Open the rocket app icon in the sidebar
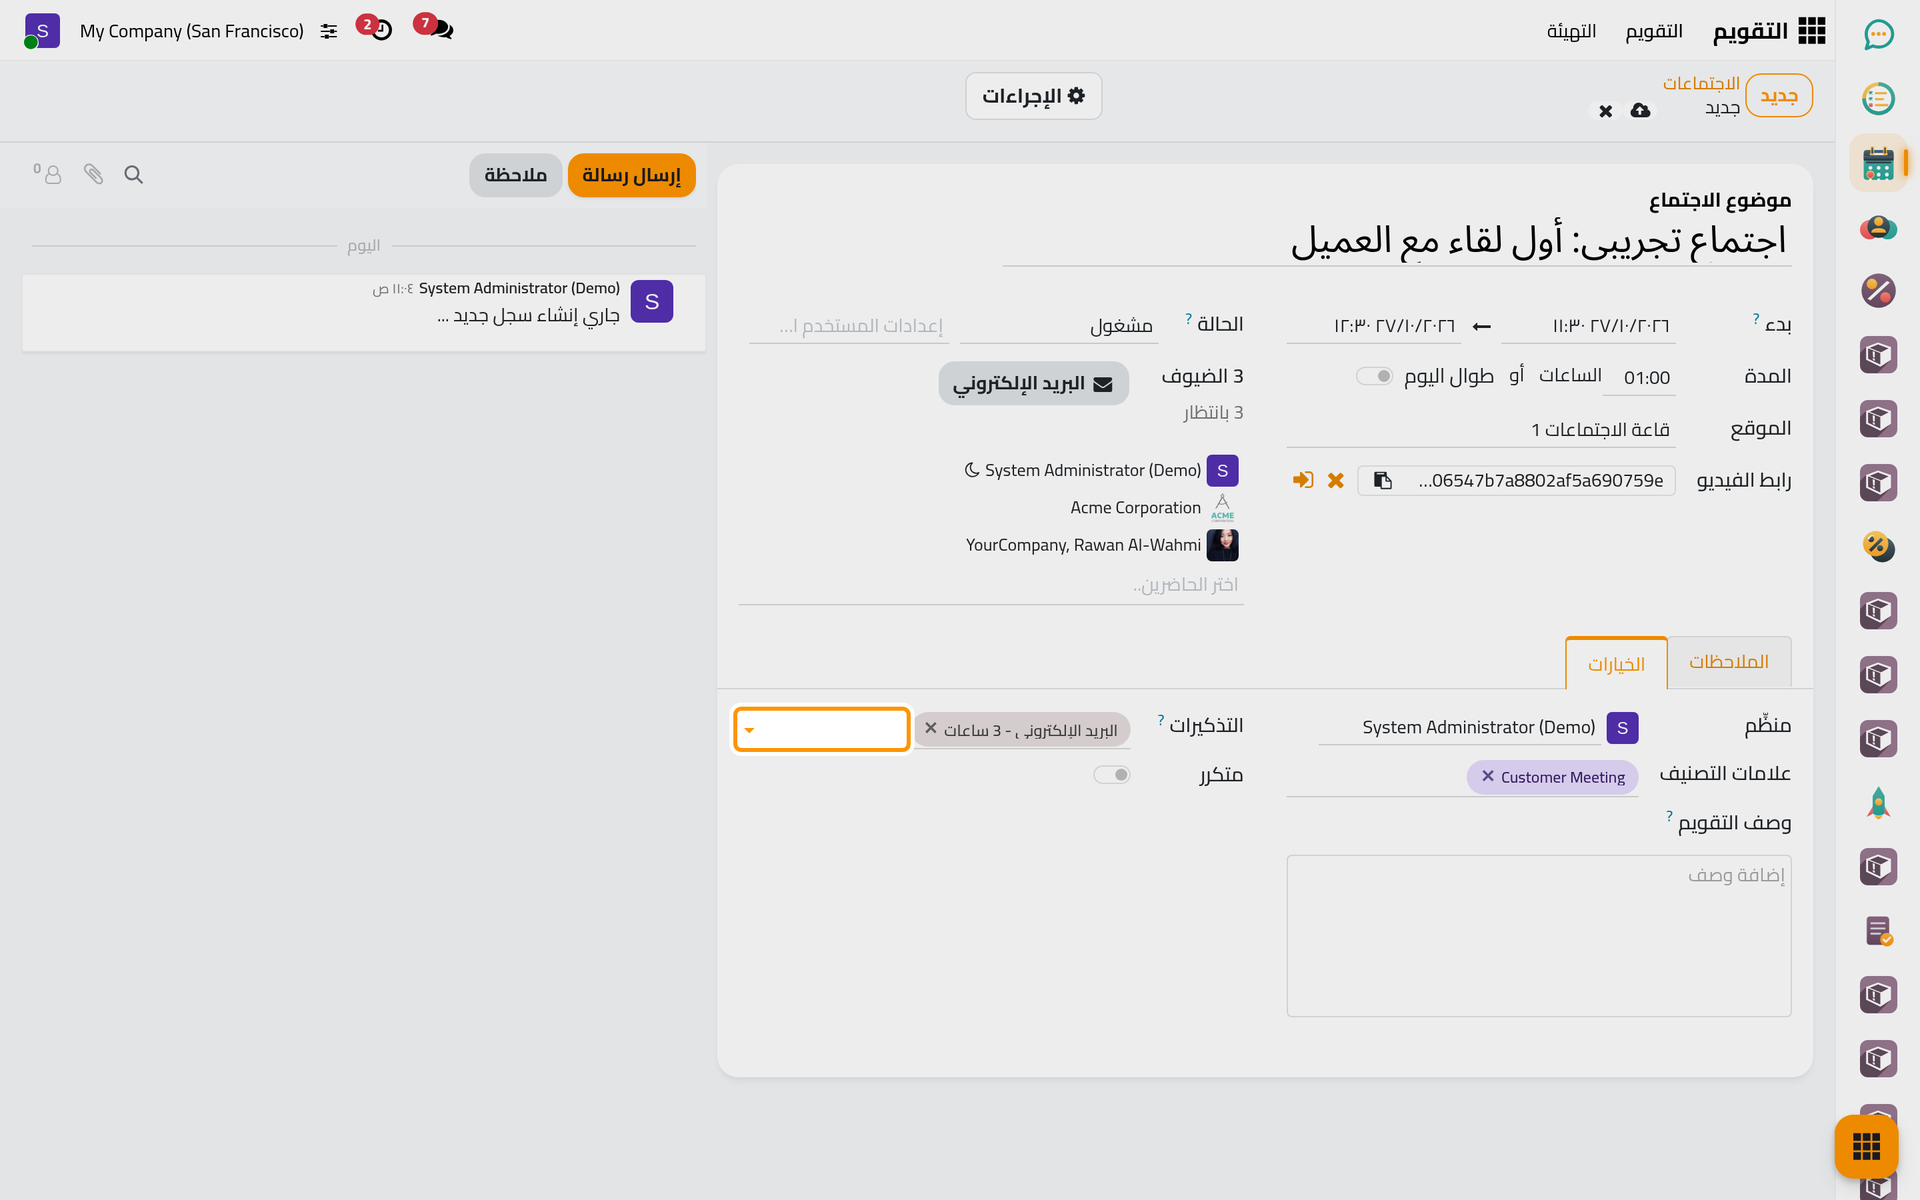This screenshot has width=1920, height=1200. click(x=1878, y=803)
